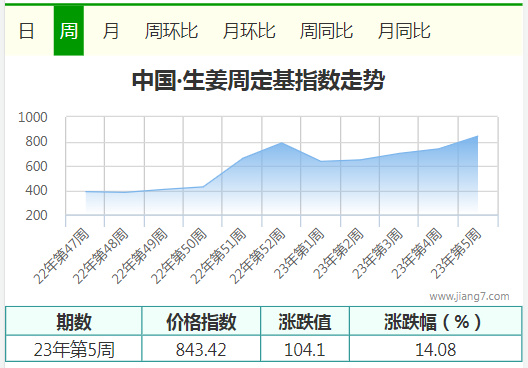The image size is (528, 368).
Task: Click the 23年第3周 axis label
Action: tap(377, 254)
